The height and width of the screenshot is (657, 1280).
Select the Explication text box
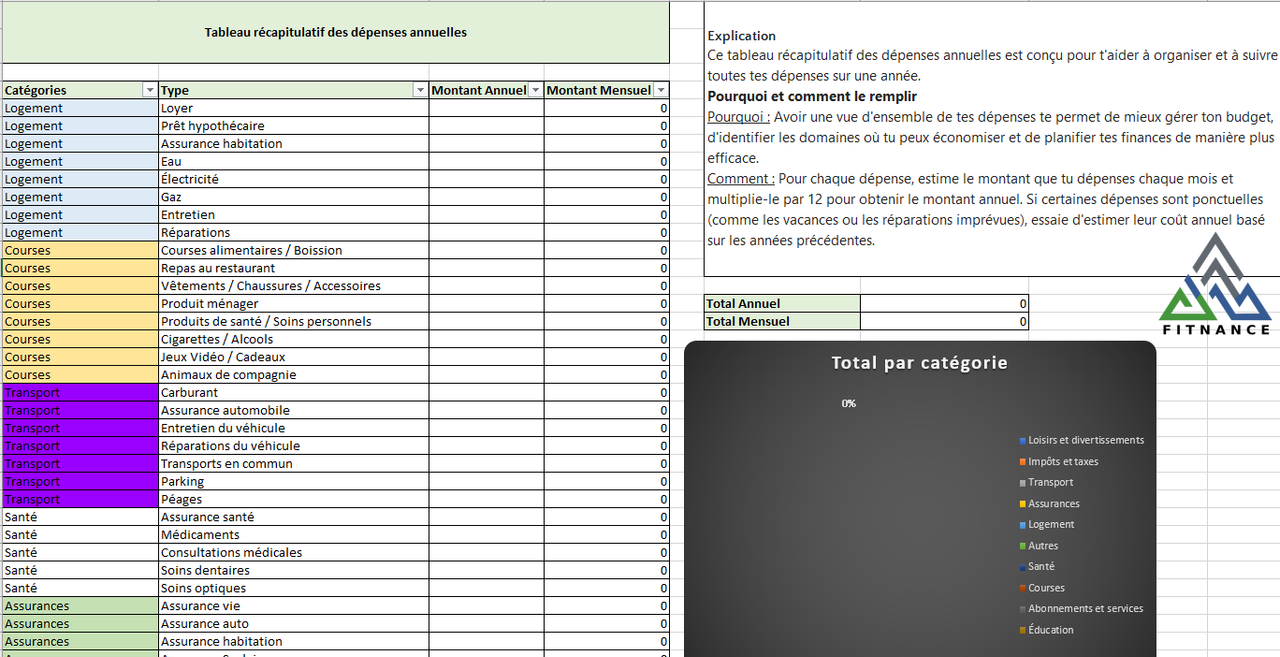click(x=992, y=139)
